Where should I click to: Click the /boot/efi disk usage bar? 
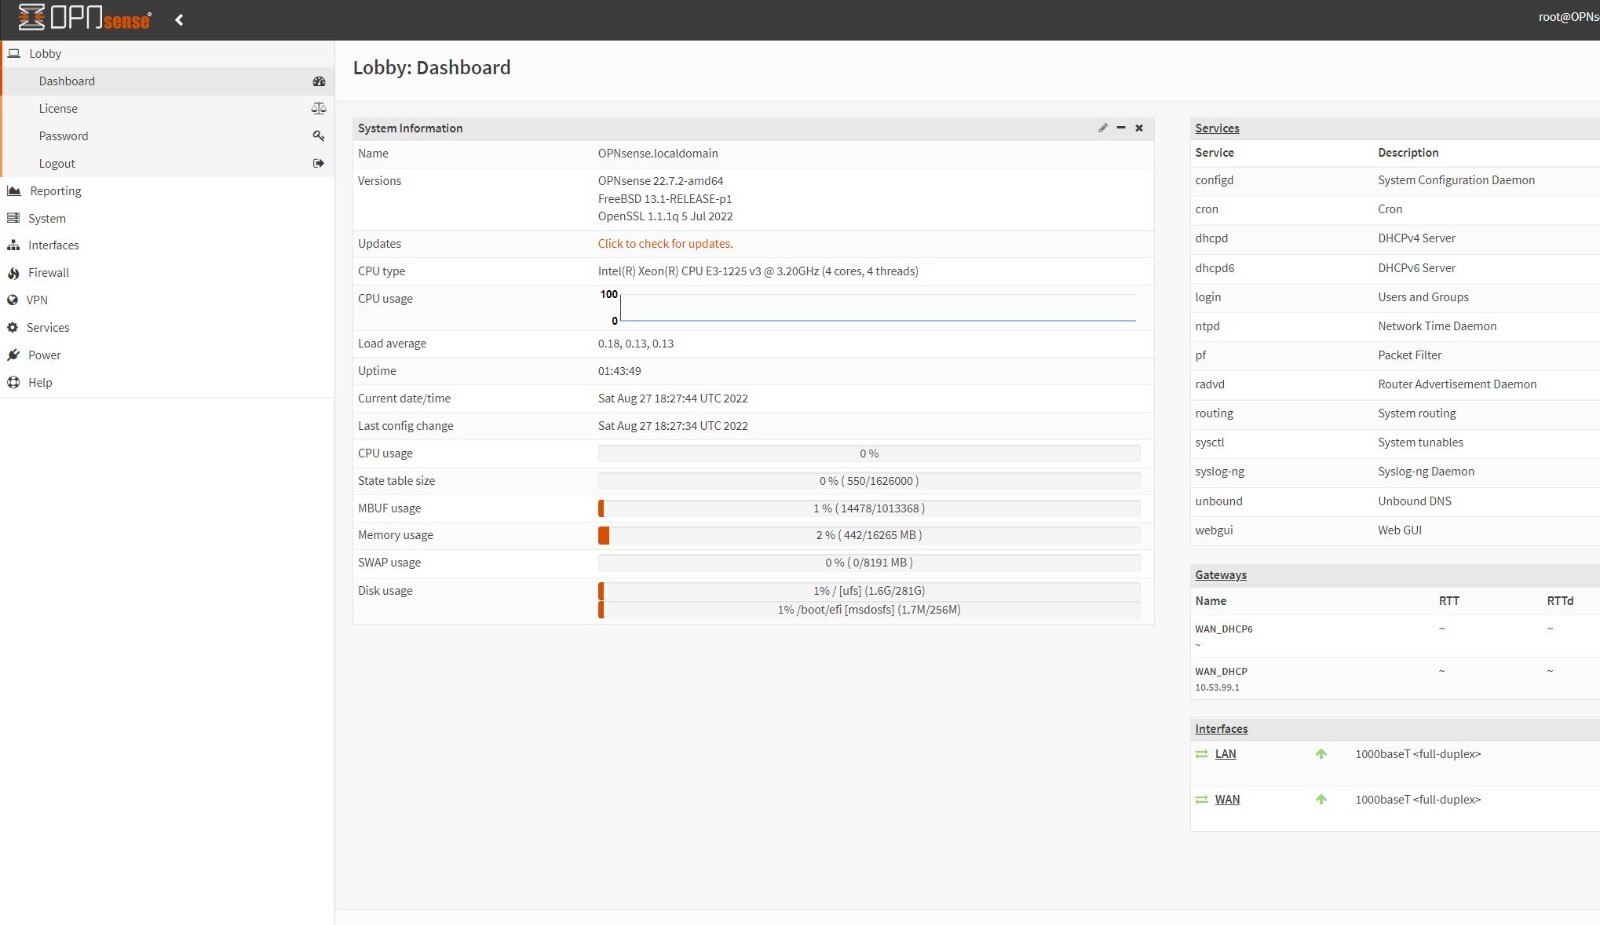(869, 610)
